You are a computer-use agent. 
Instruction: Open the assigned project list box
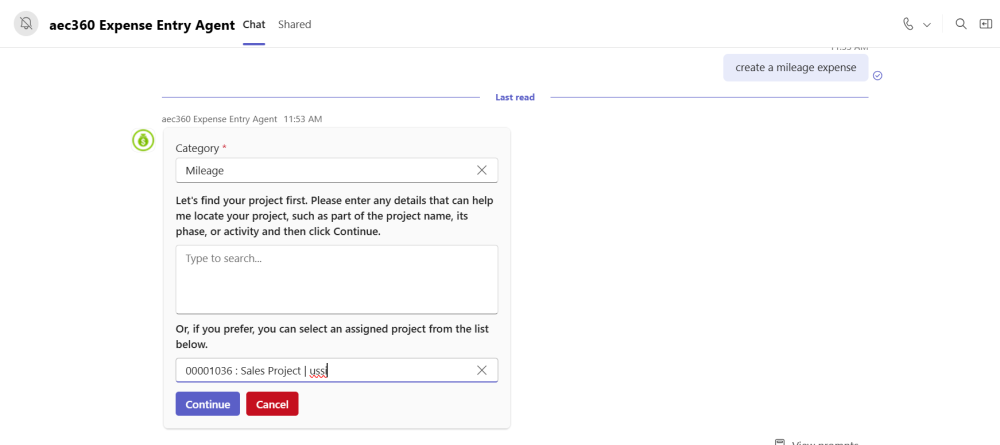click(x=337, y=370)
